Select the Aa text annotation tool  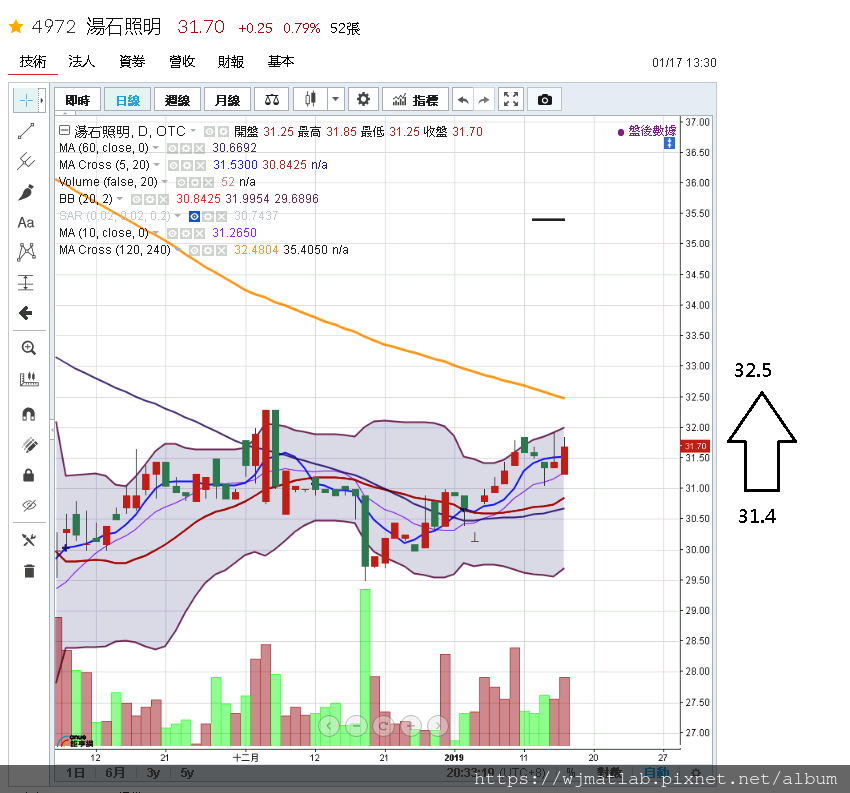pos(26,222)
